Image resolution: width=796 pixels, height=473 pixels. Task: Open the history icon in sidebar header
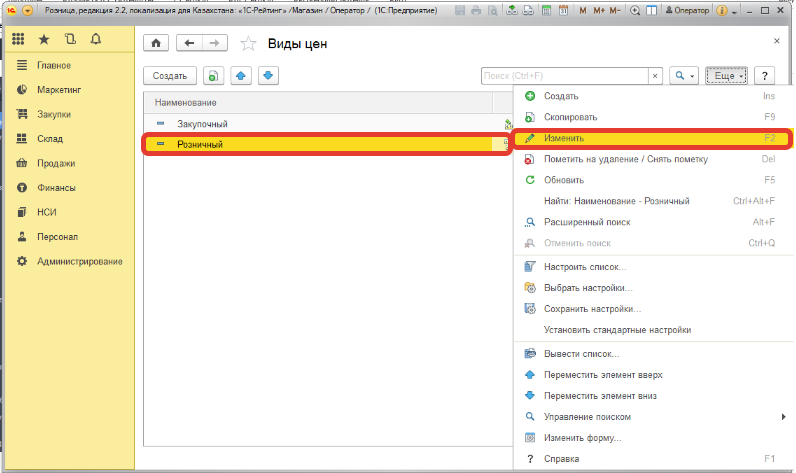coord(69,40)
